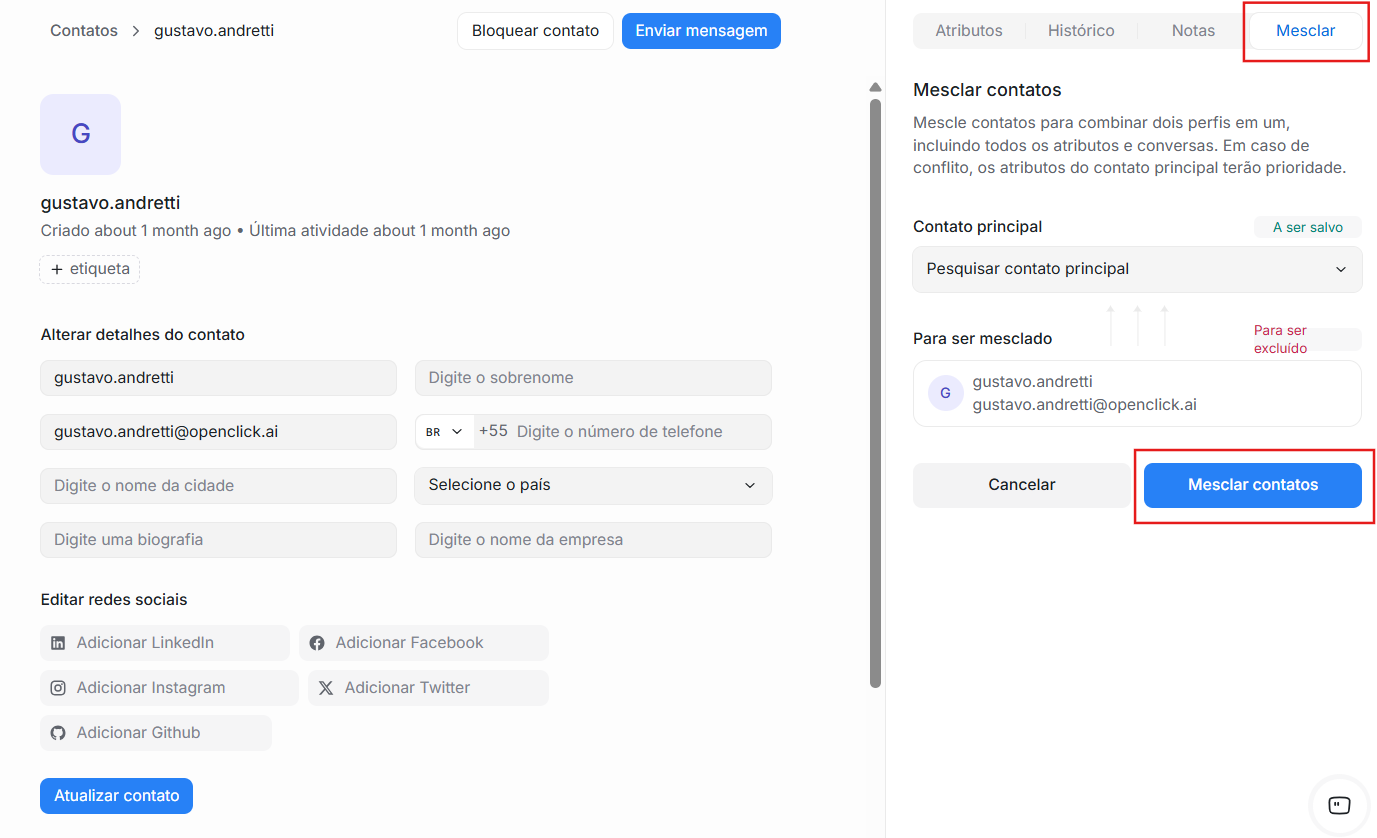Click the Bloquear contato button
1377x838 pixels.
click(x=535, y=31)
